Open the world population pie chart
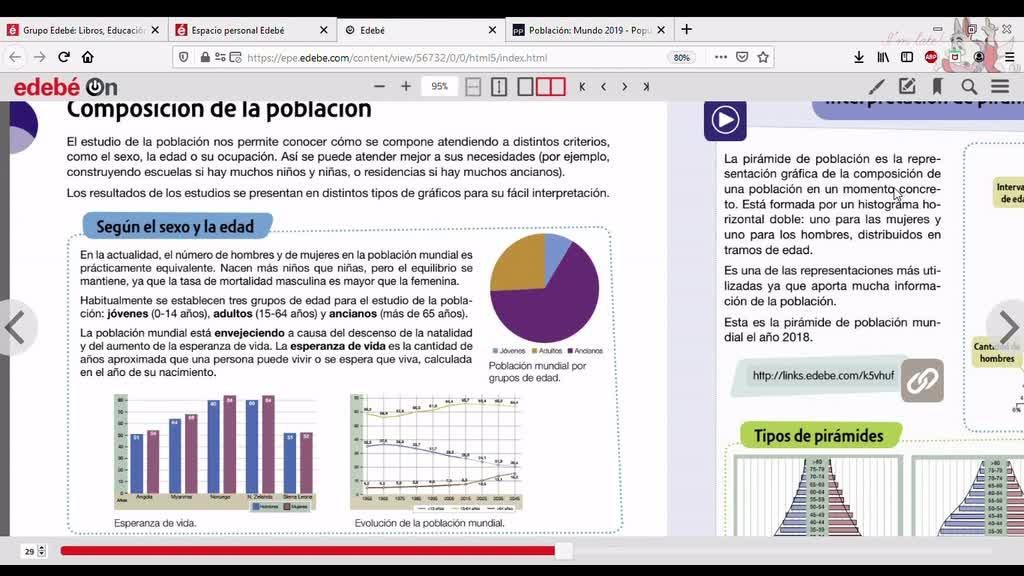 point(545,287)
